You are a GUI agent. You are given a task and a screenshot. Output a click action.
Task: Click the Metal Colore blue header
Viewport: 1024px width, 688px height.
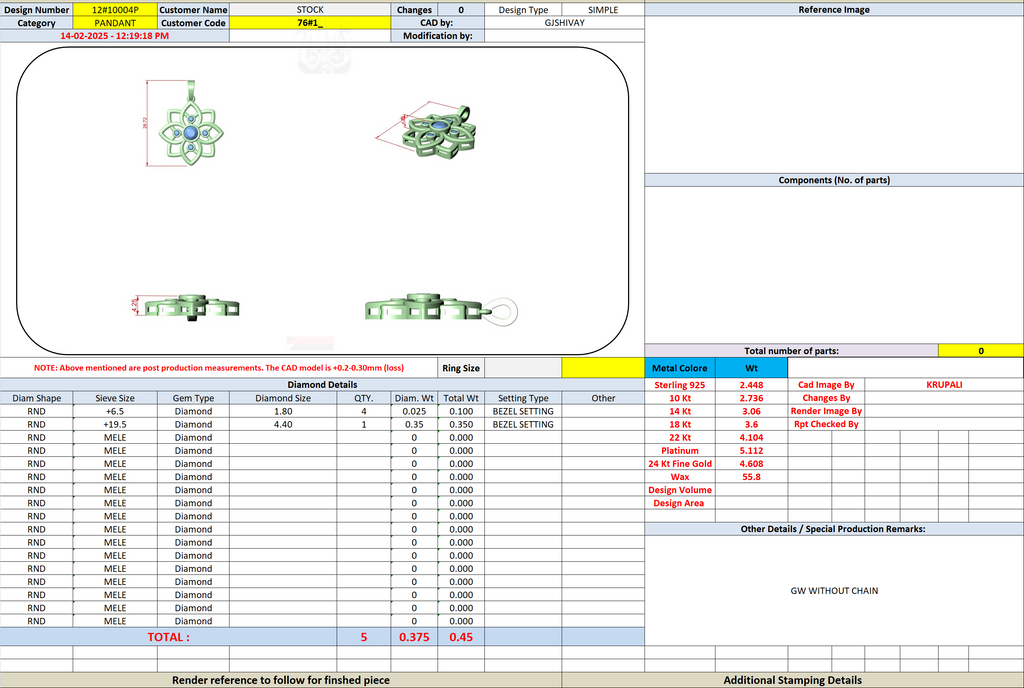tap(680, 368)
